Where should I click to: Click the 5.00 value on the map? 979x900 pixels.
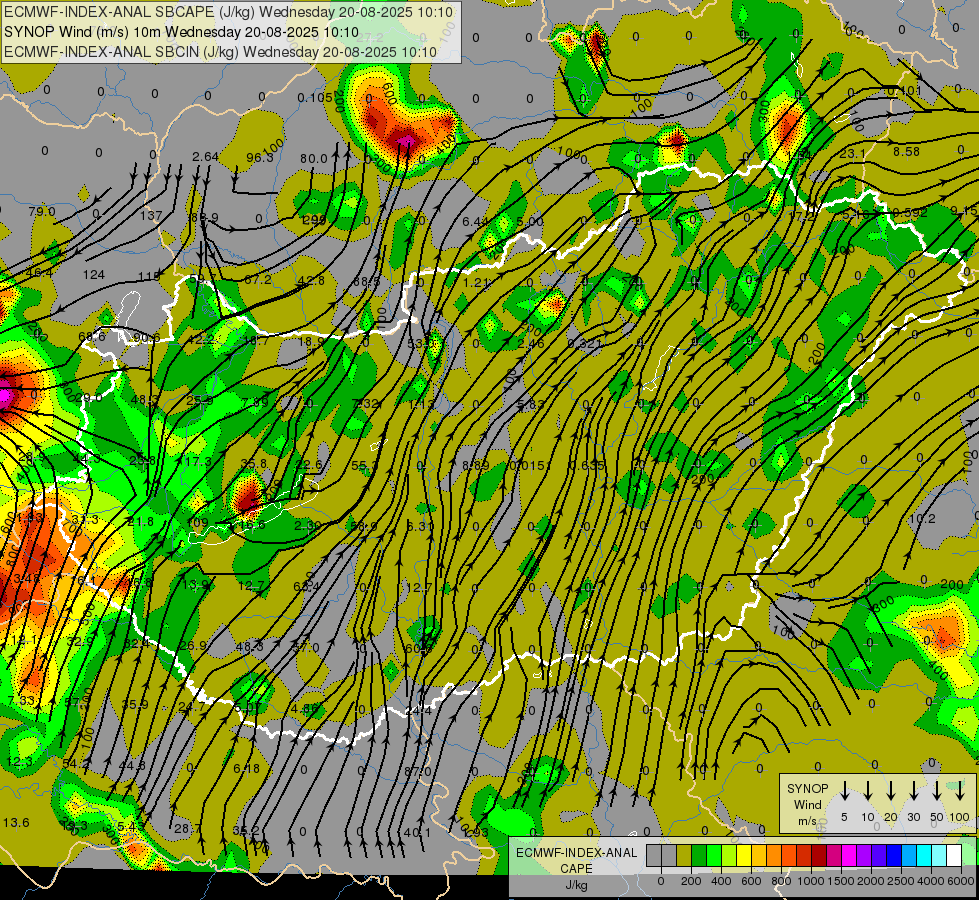530,222
